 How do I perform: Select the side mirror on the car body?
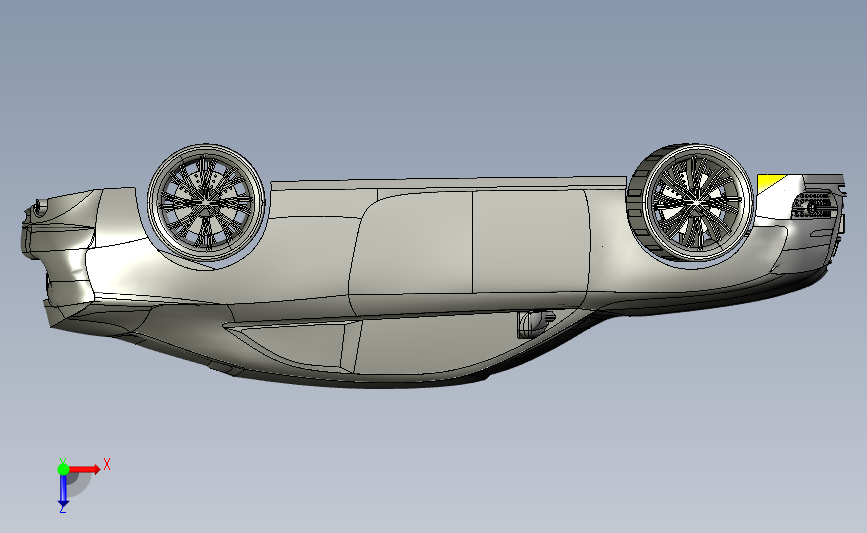pyautogui.click(x=535, y=324)
